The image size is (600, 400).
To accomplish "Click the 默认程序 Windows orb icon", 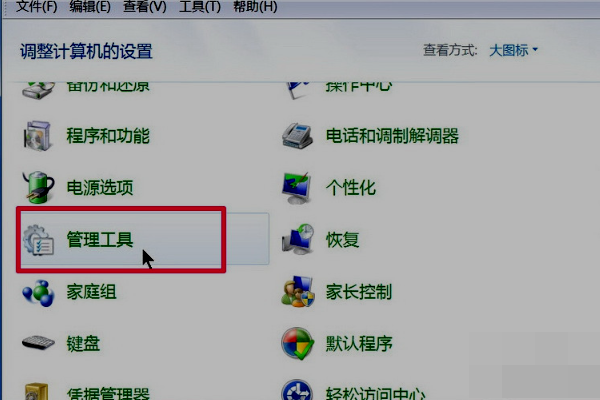I will pyautogui.click(x=297, y=343).
